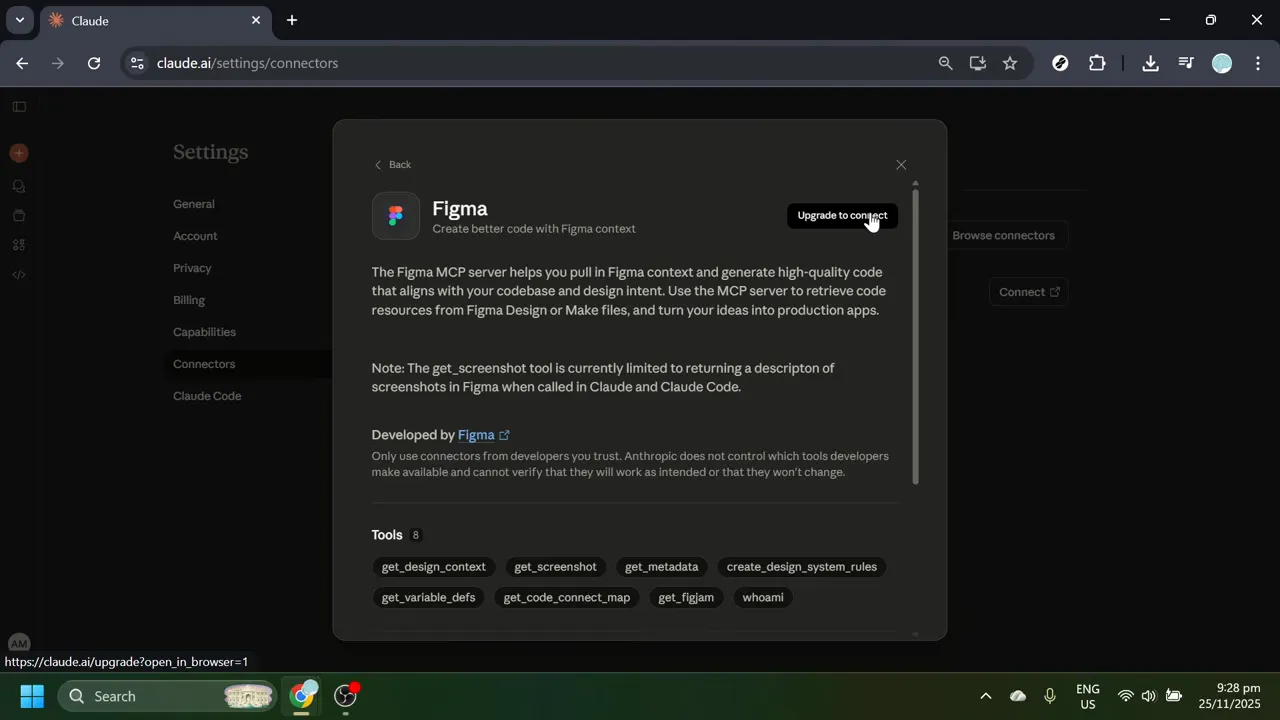The width and height of the screenshot is (1280, 720).
Task: Select create_design_system_rules tool chip
Action: pyautogui.click(x=801, y=567)
